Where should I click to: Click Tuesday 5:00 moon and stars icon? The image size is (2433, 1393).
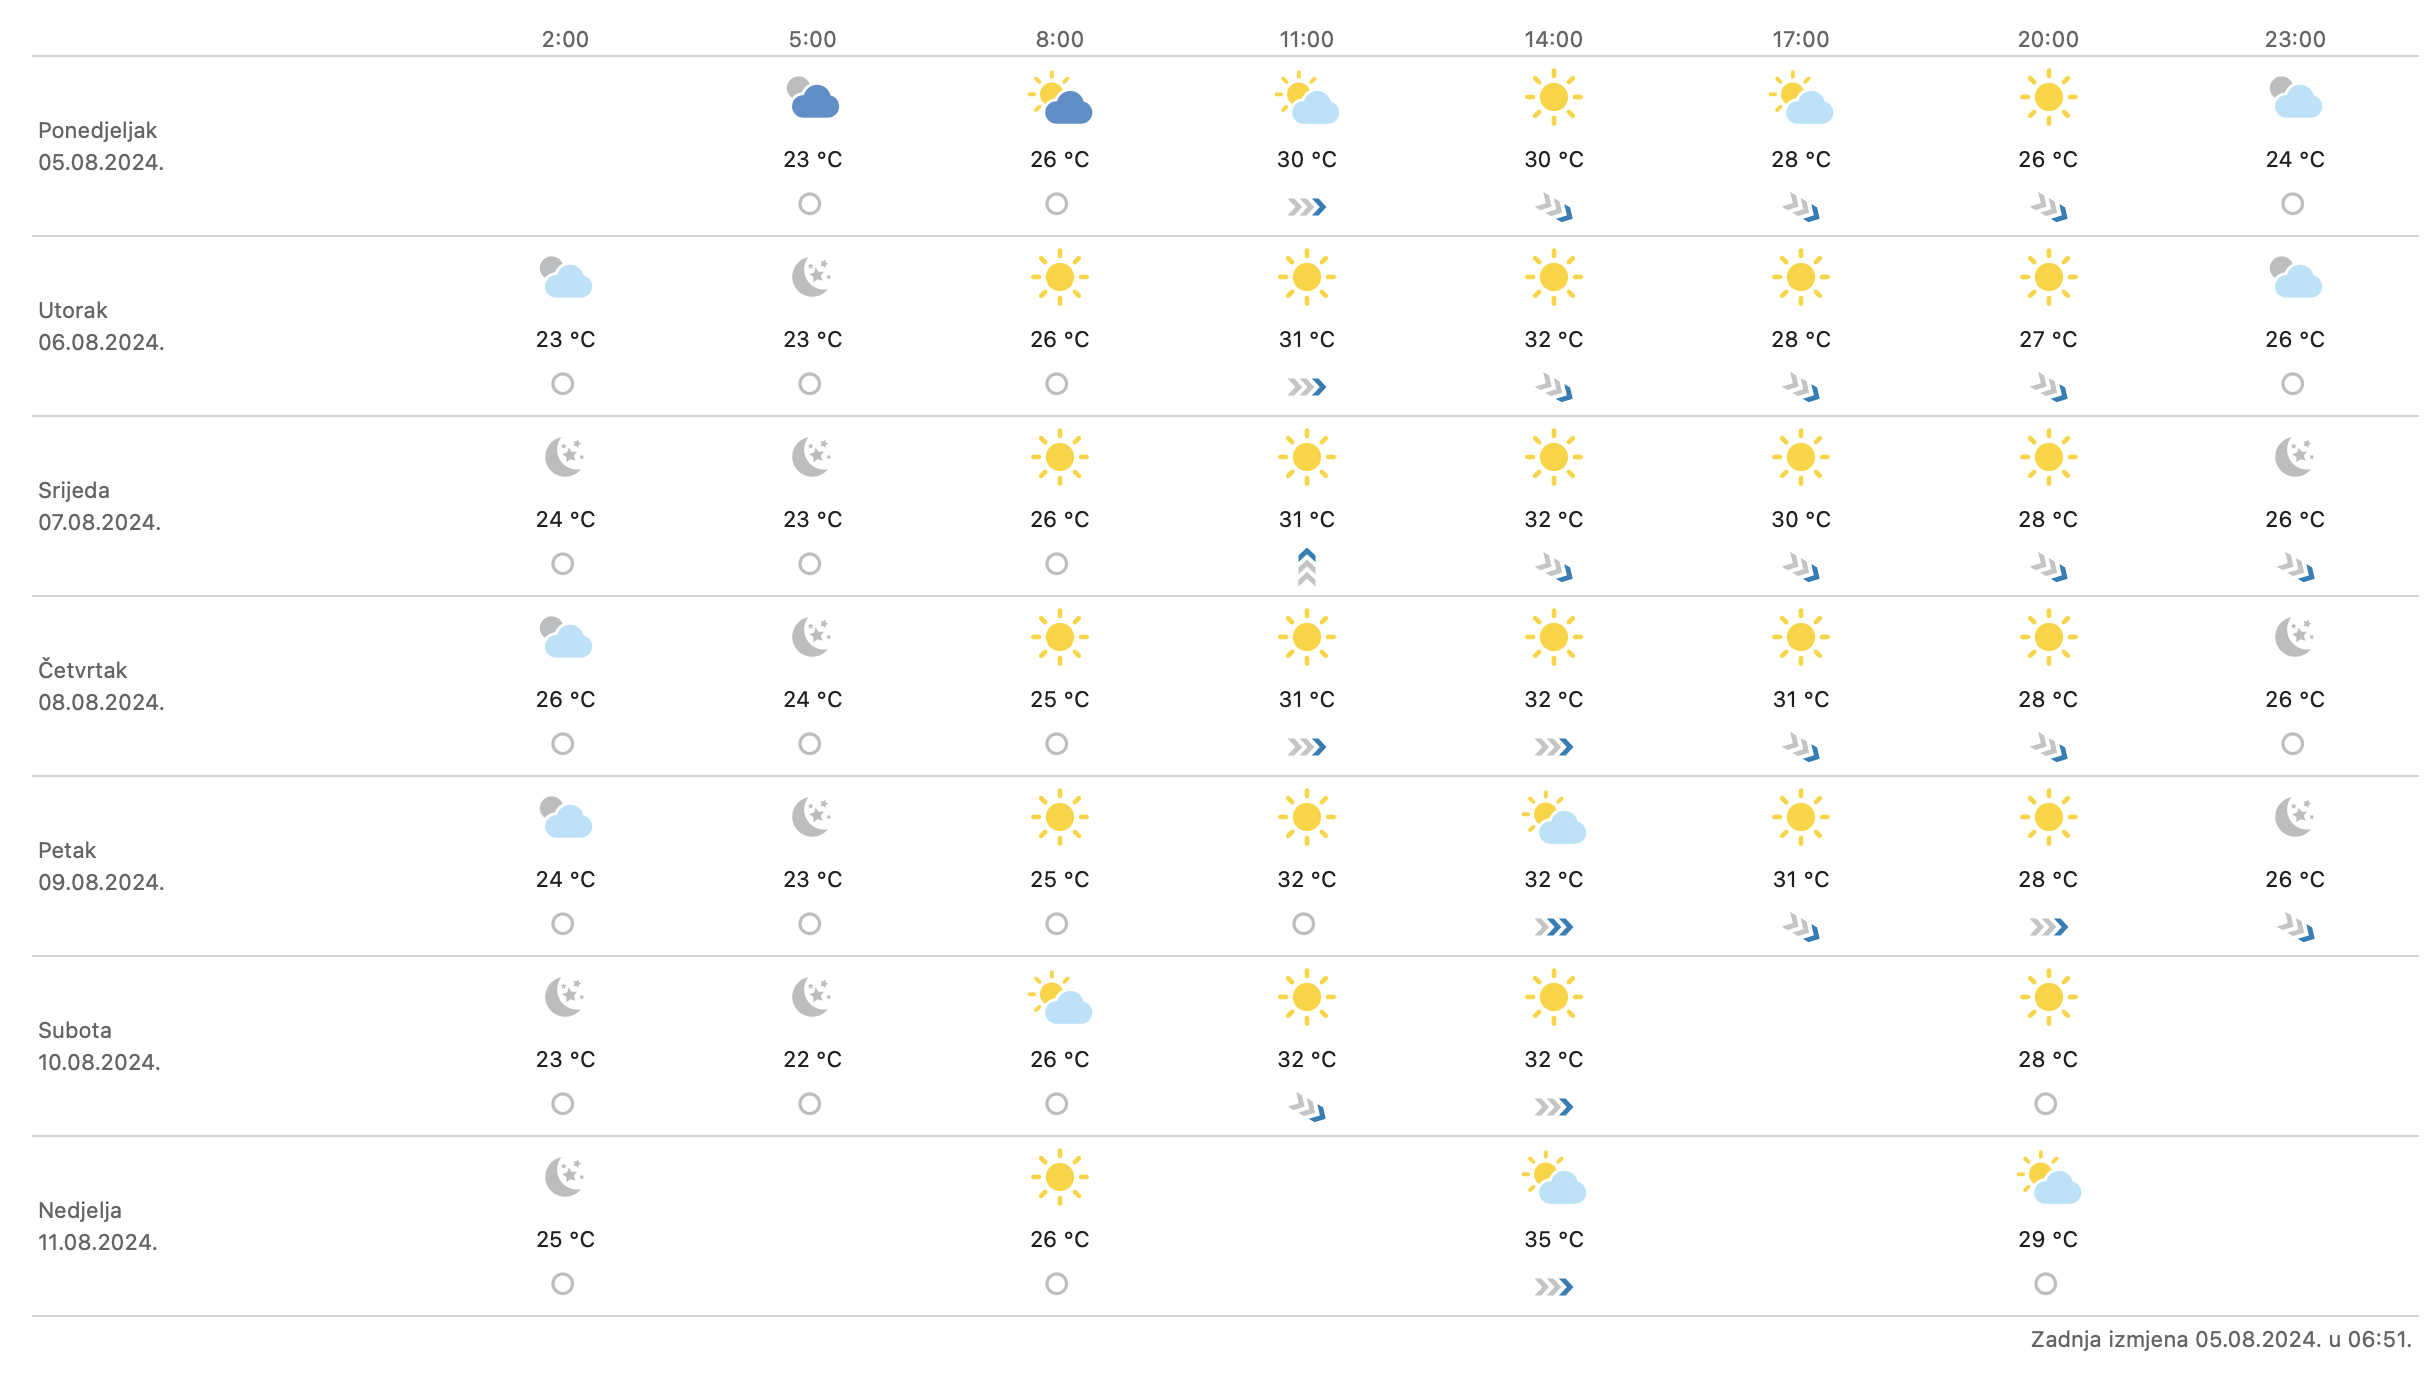812,277
